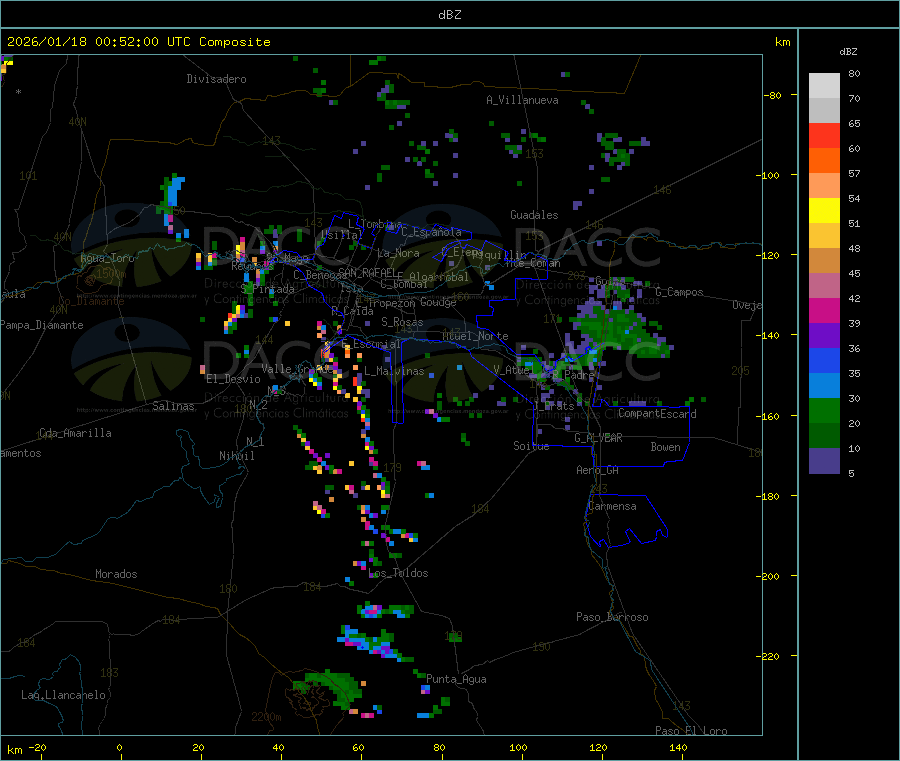
Task: Click the SAN_RAFAEL city label
Action: (367, 272)
